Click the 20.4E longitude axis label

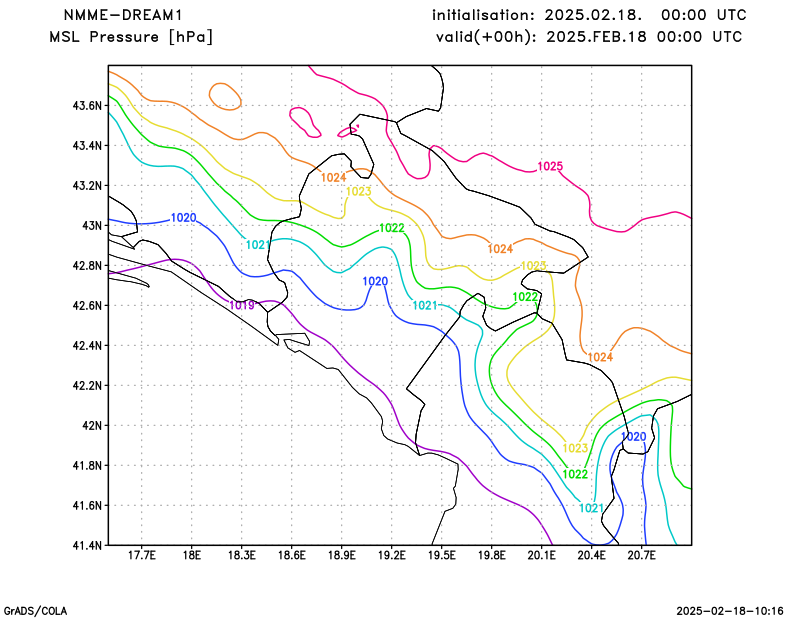pyautogui.click(x=592, y=555)
